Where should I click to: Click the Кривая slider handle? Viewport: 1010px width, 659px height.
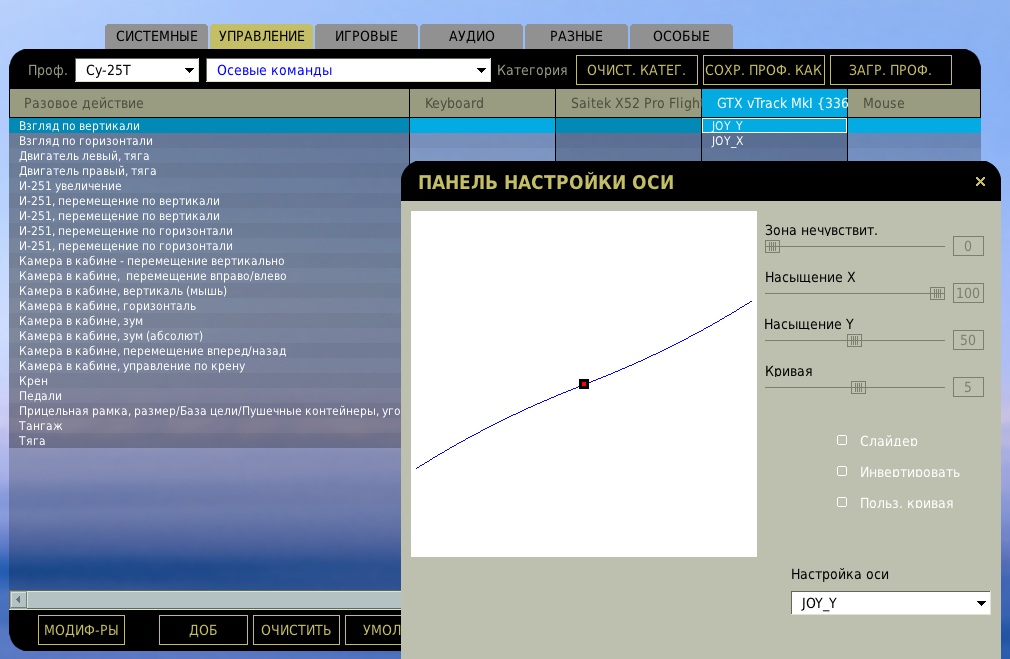pyautogui.click(x=858, y=387)
